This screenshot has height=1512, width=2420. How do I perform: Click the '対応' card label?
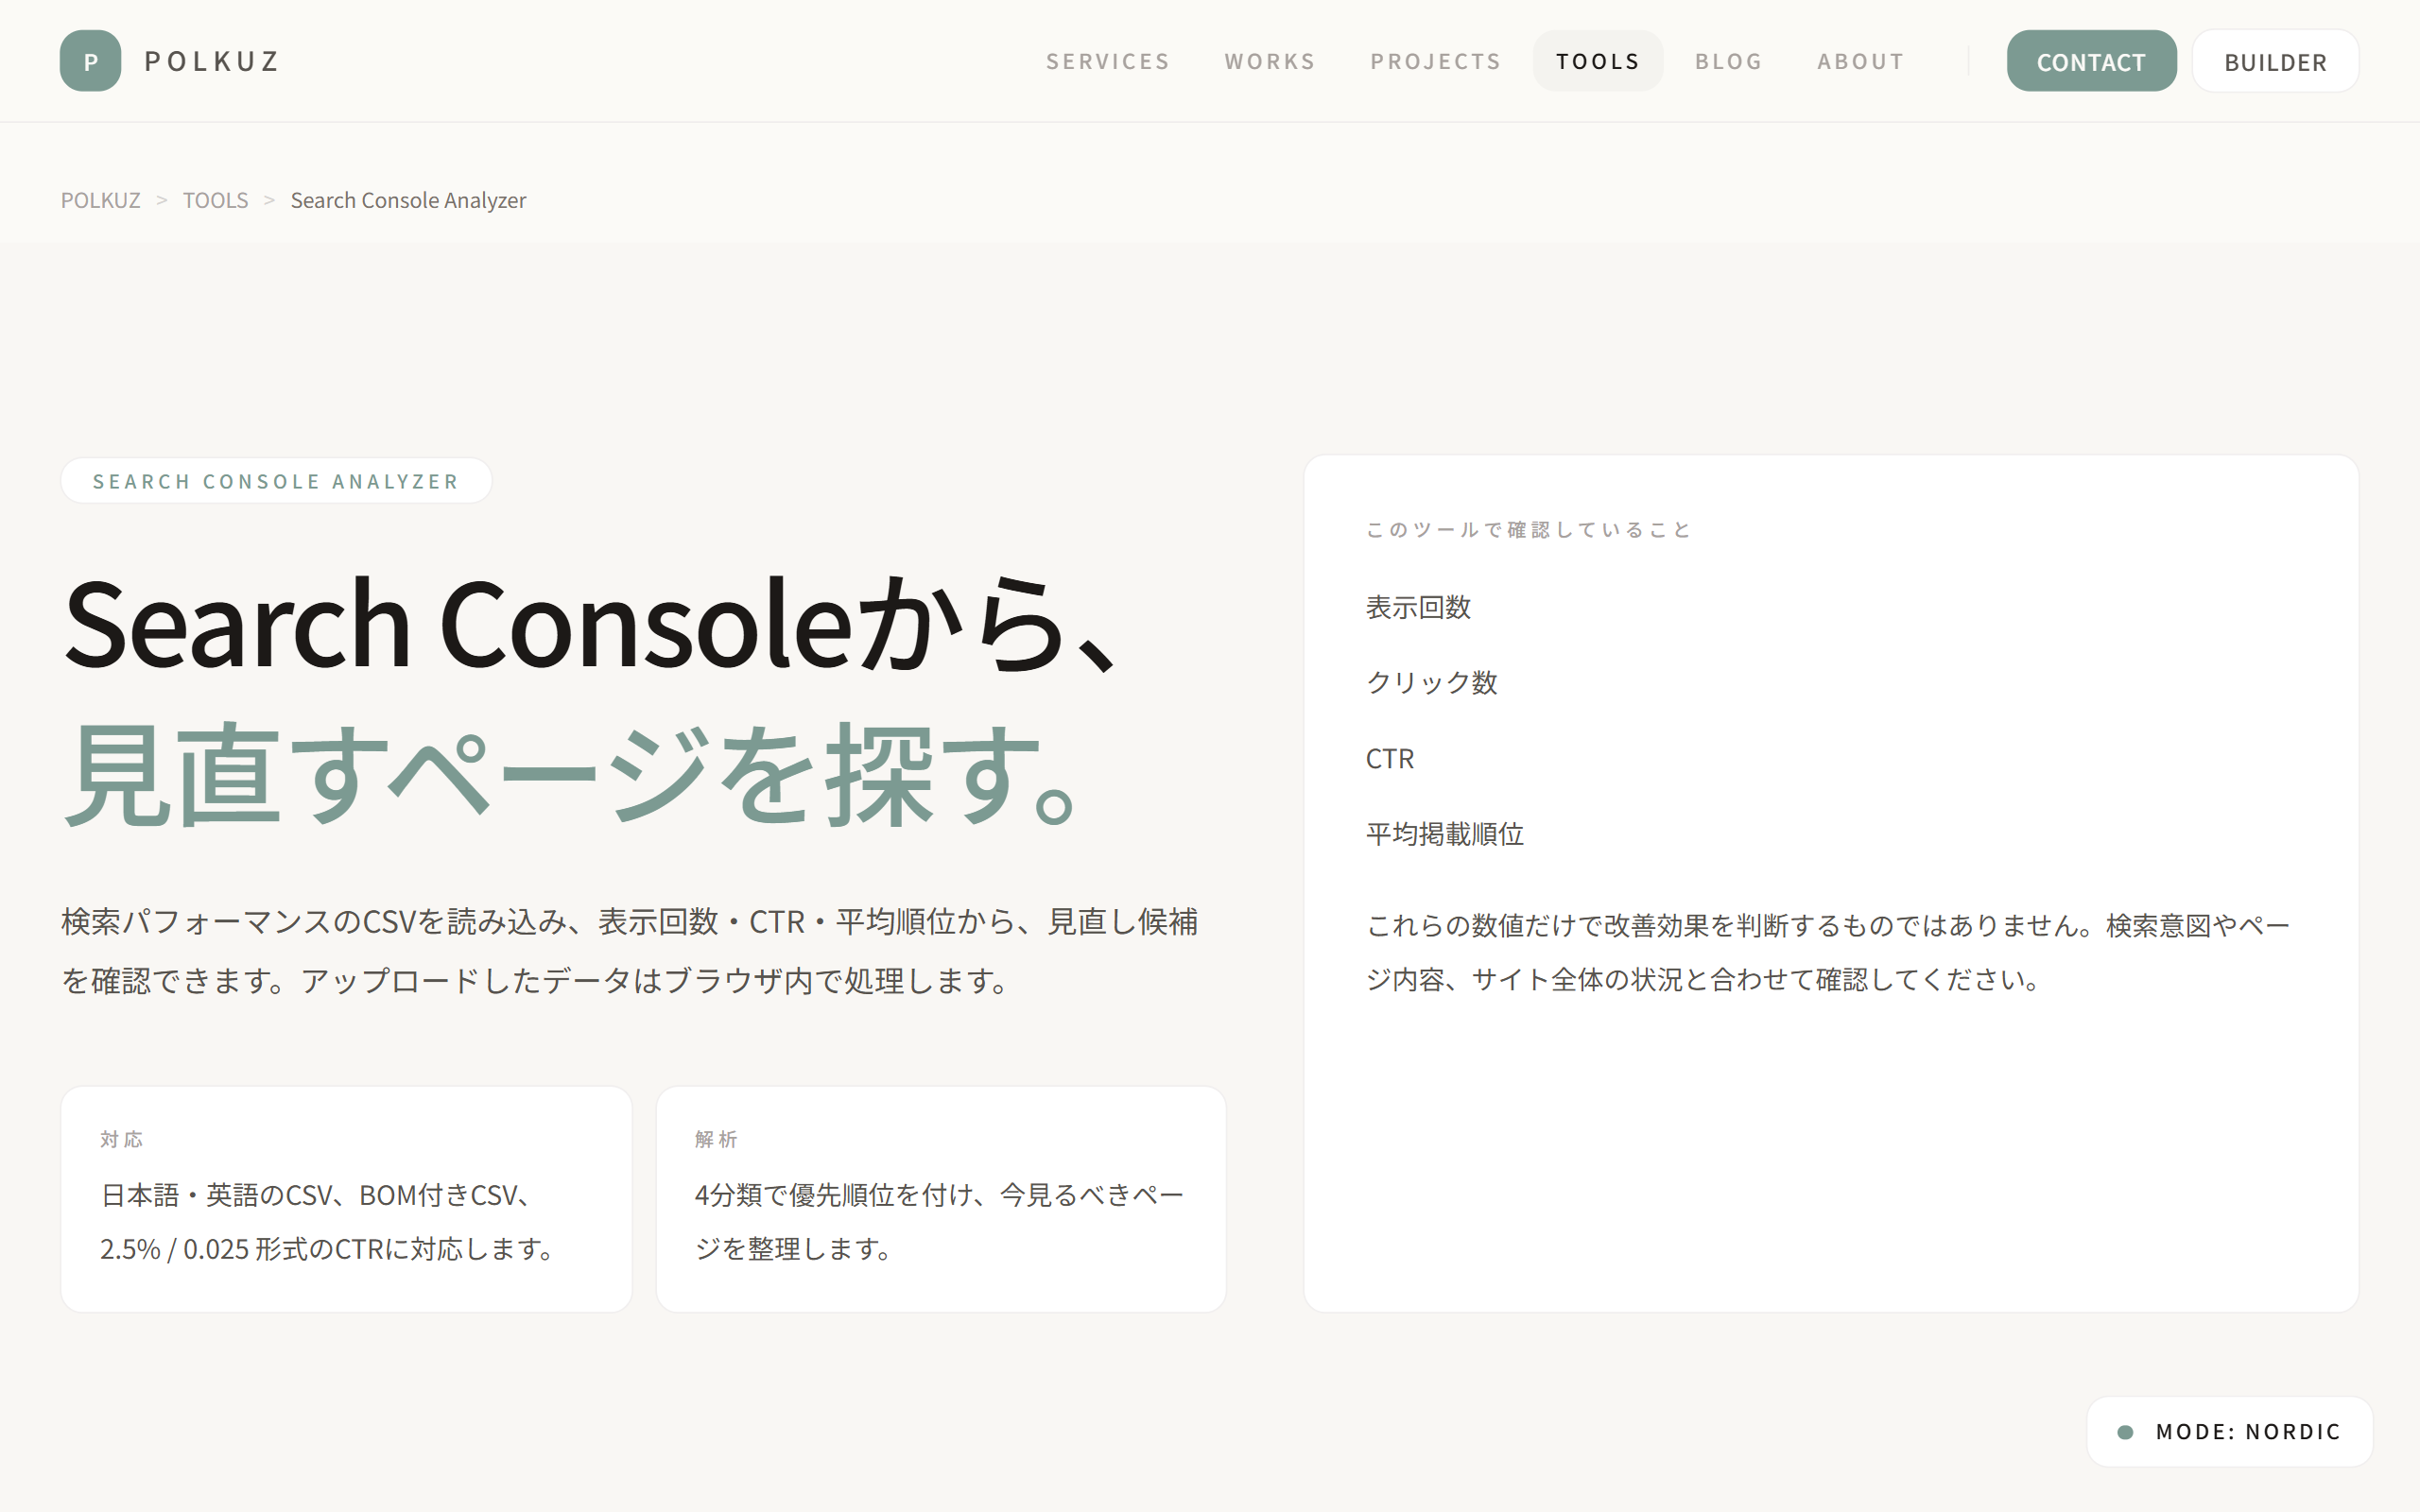pyautogui.click(x=122, y=1139)
